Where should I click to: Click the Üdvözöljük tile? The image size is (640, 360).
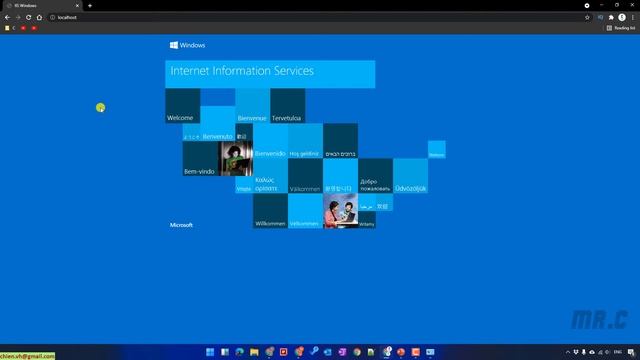click(x=411, y=176)
